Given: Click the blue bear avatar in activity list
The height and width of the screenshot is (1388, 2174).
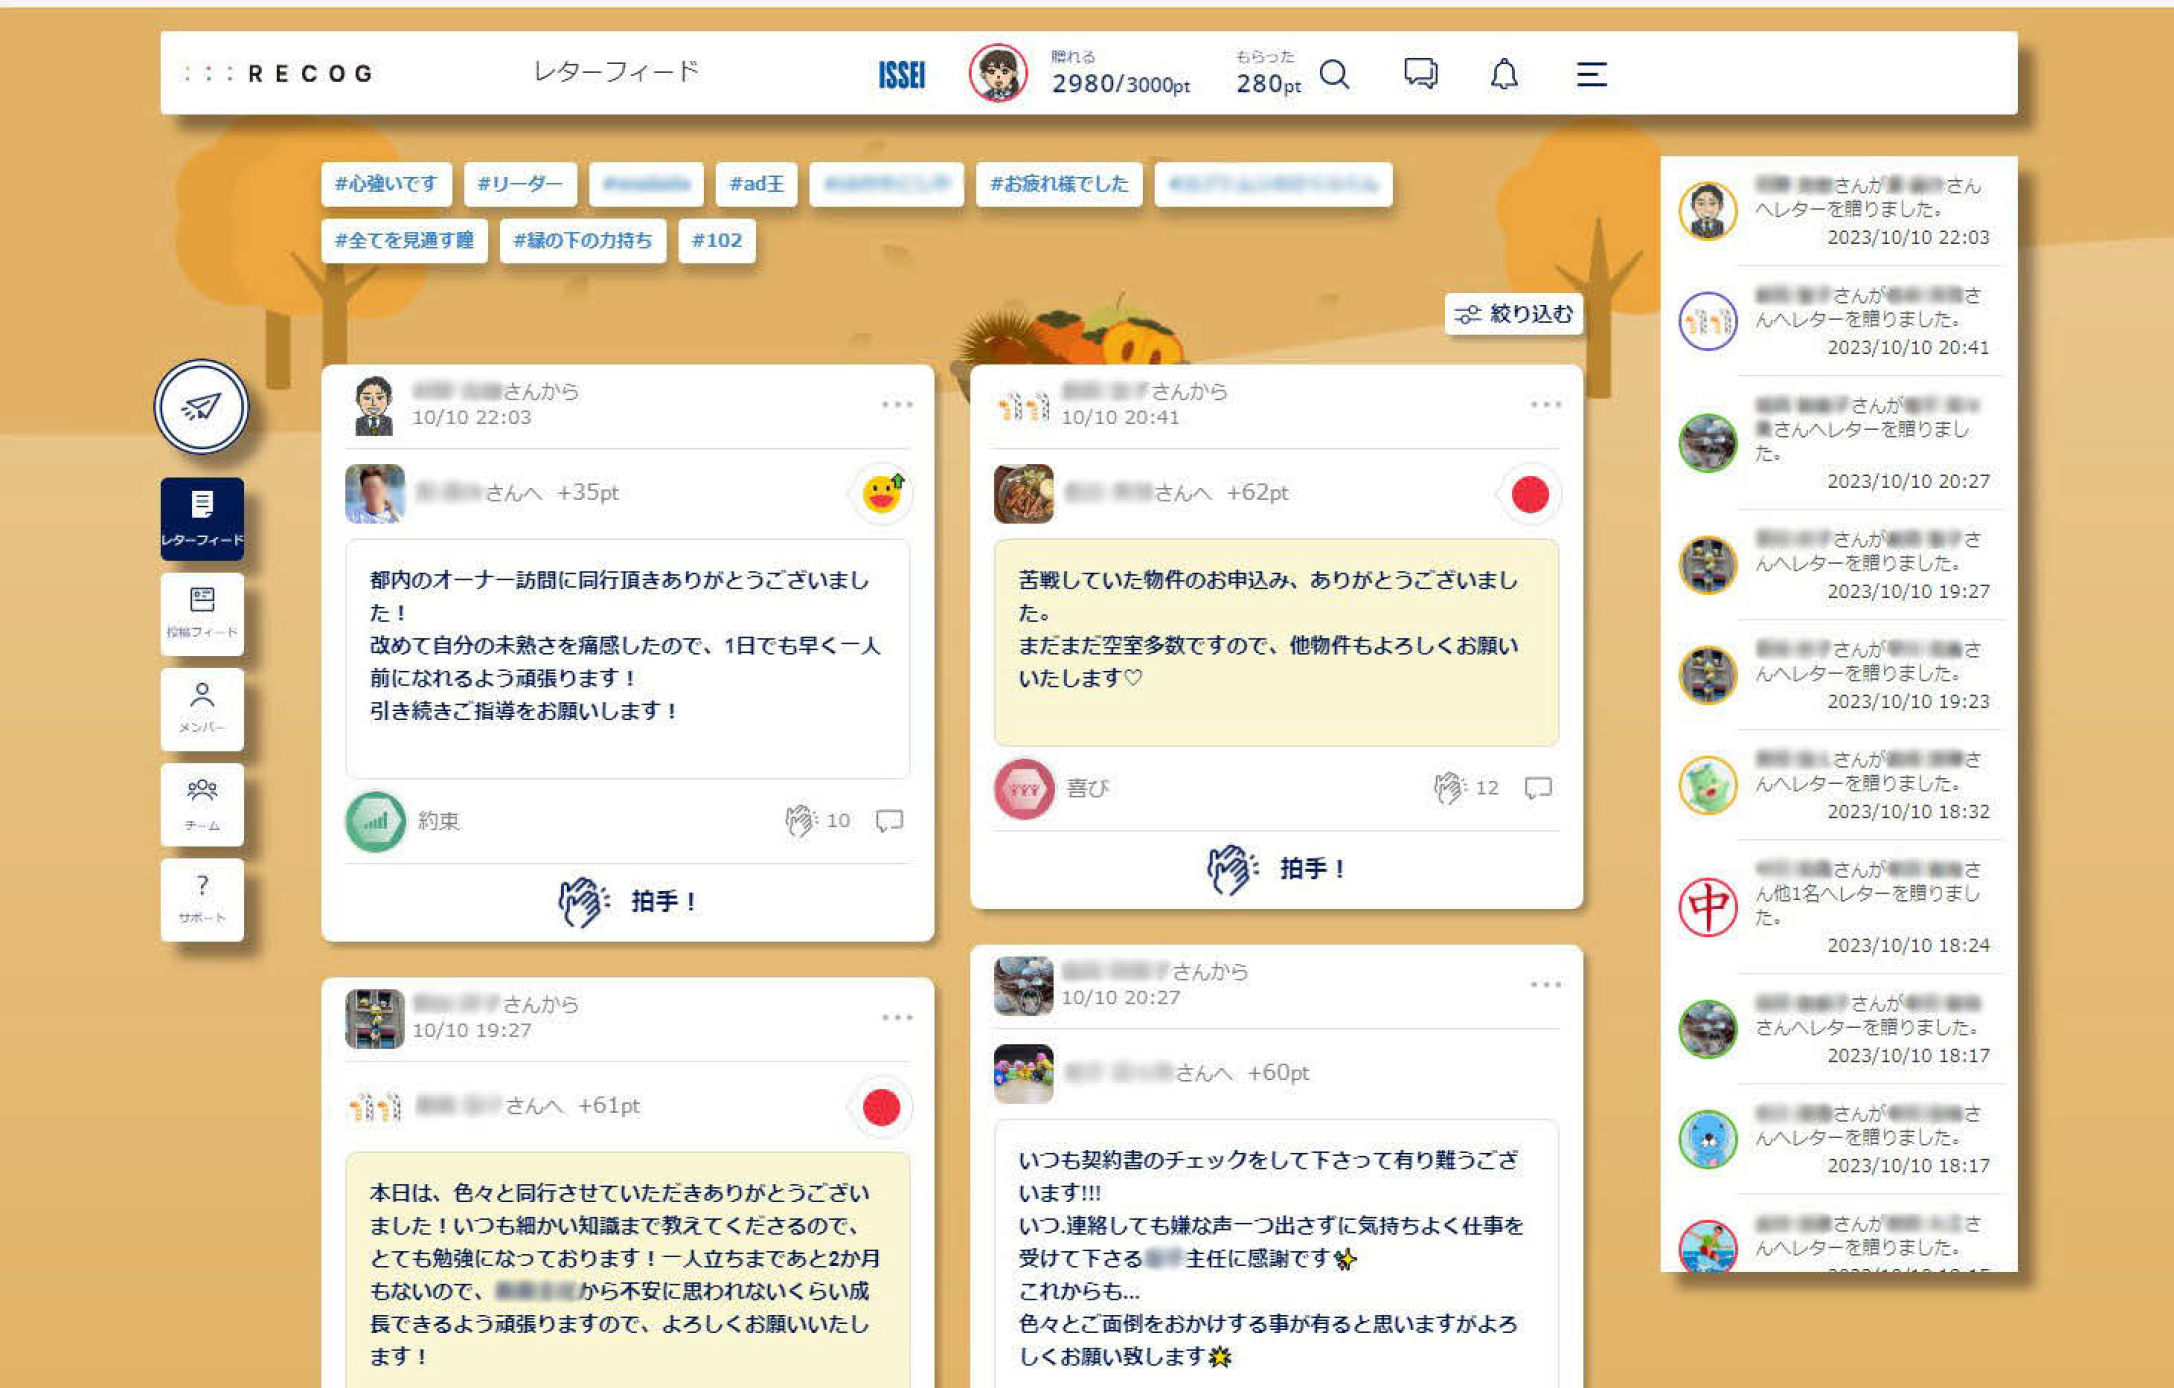Looking at the screenshot, I should 1707,1139.
